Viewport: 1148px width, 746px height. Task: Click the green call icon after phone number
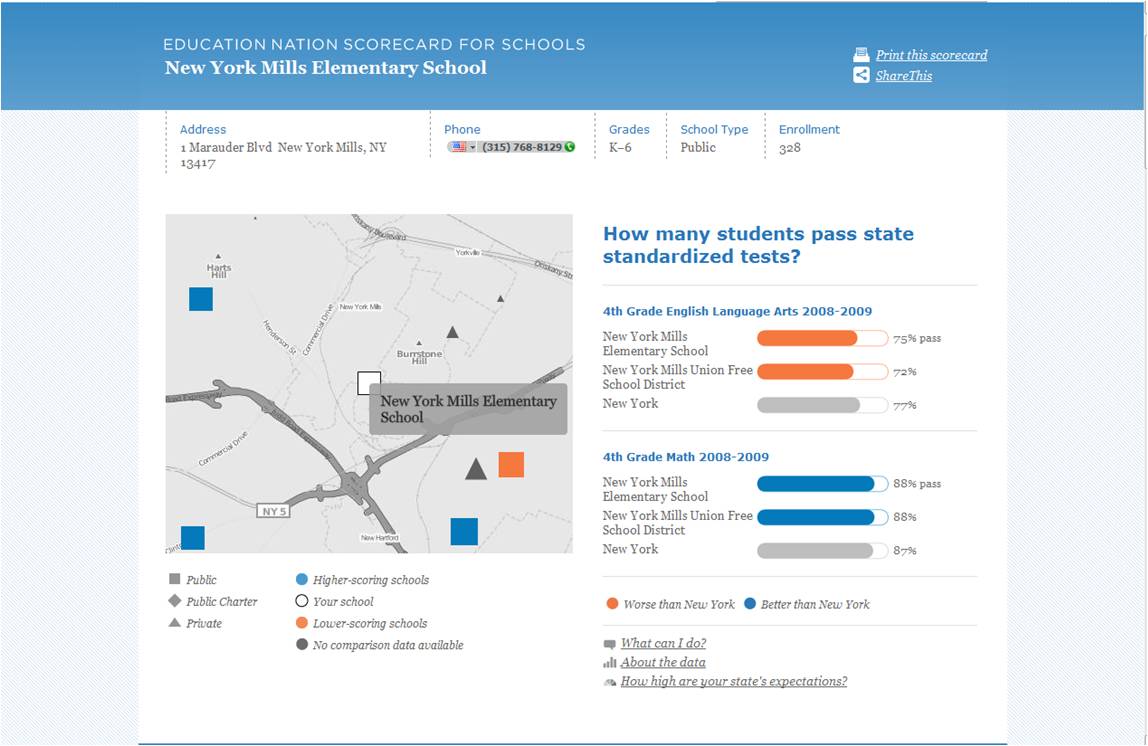click(x=570, y=147)
